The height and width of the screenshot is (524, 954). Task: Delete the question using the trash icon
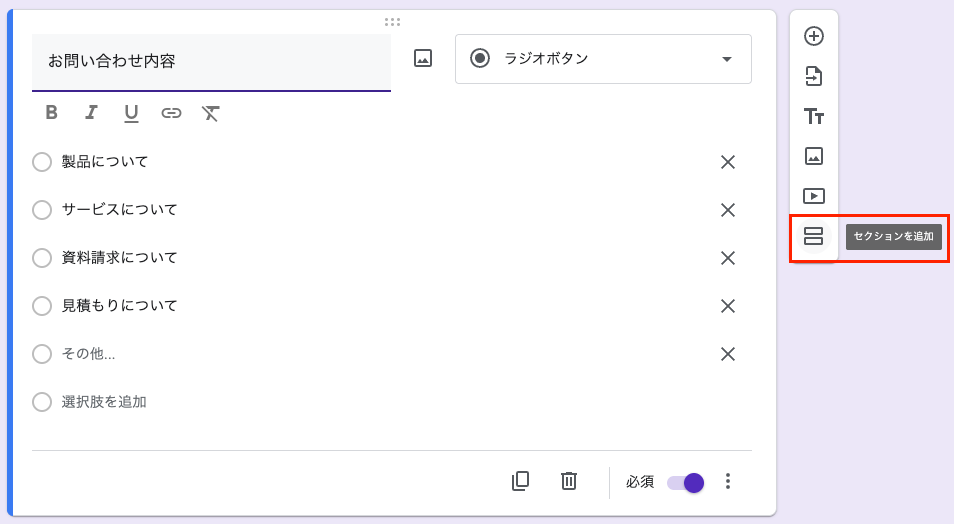pyautogui.click(x=569, y=481)
